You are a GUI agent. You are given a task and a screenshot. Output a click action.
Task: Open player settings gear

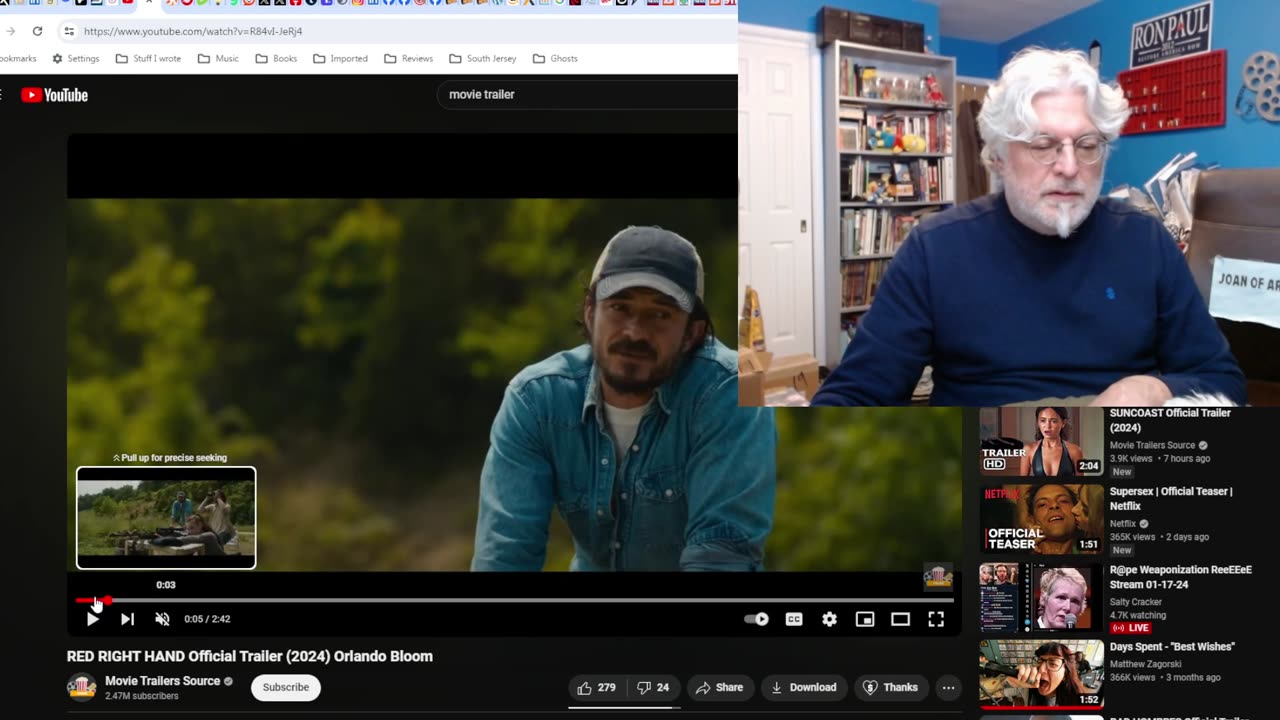point(829,619)
